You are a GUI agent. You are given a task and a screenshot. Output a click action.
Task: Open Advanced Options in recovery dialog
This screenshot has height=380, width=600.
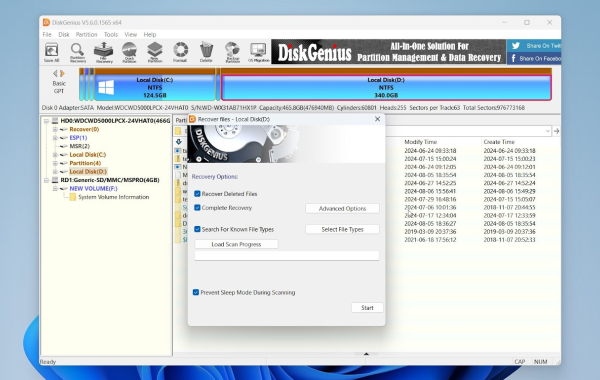tap(342, 209)
